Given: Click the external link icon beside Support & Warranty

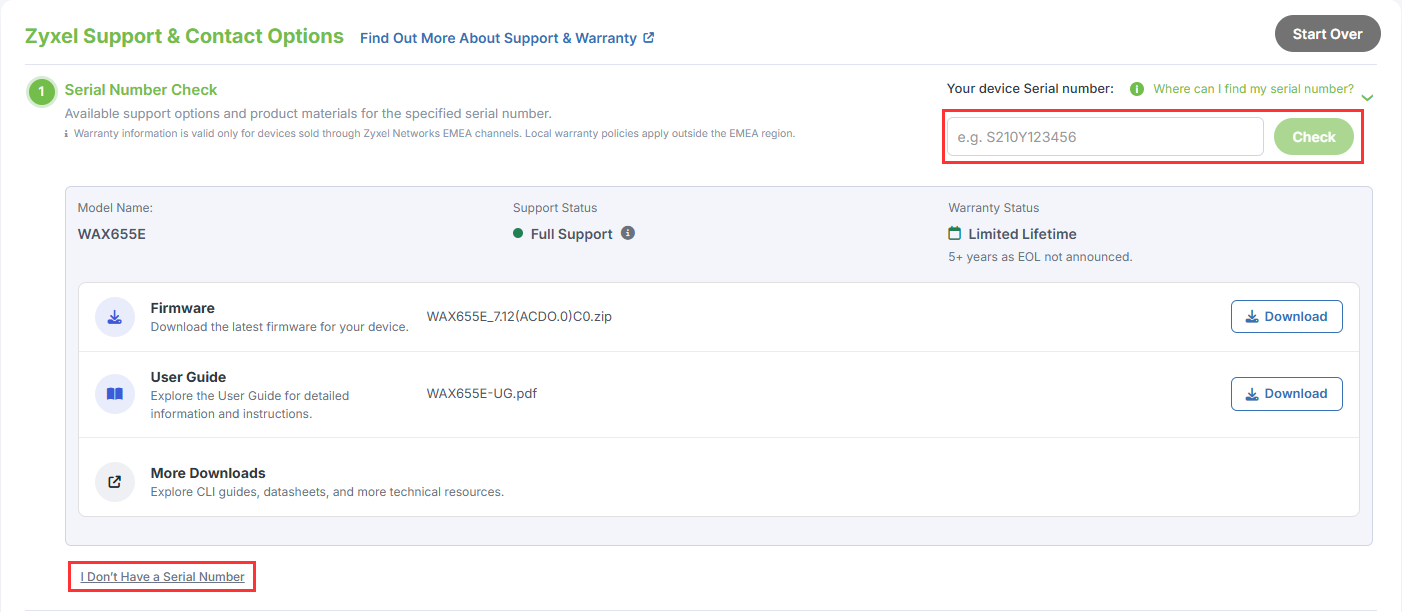Looking at the screenshot, I should click(x=649, y=38).
